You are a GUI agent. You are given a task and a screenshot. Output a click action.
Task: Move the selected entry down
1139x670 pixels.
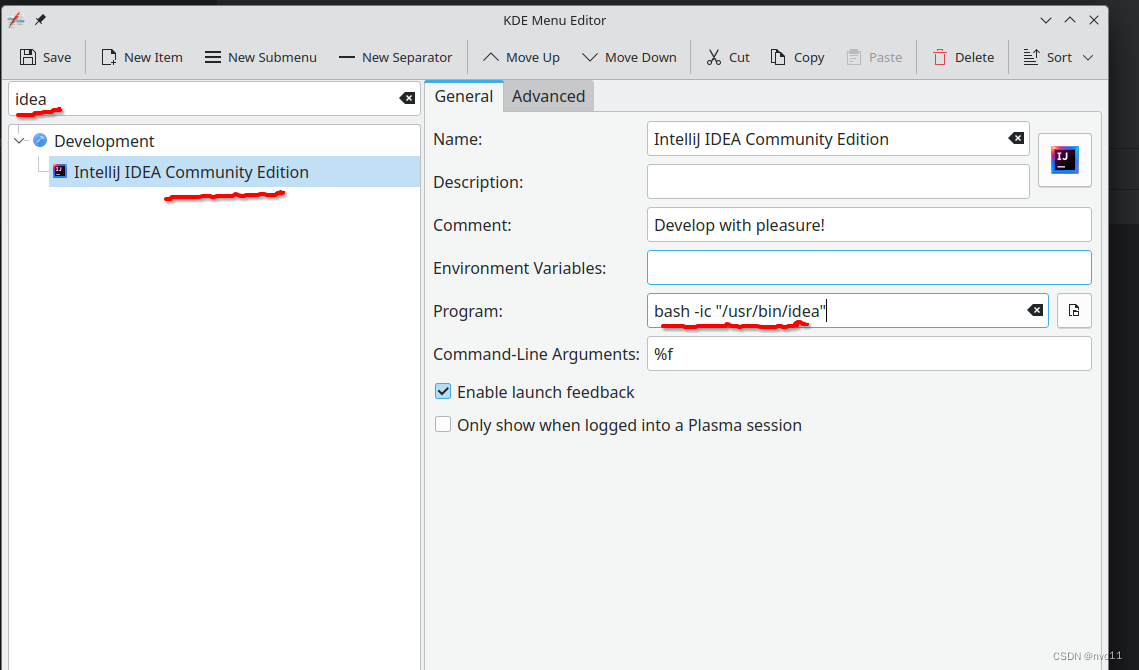coord(630,57)
